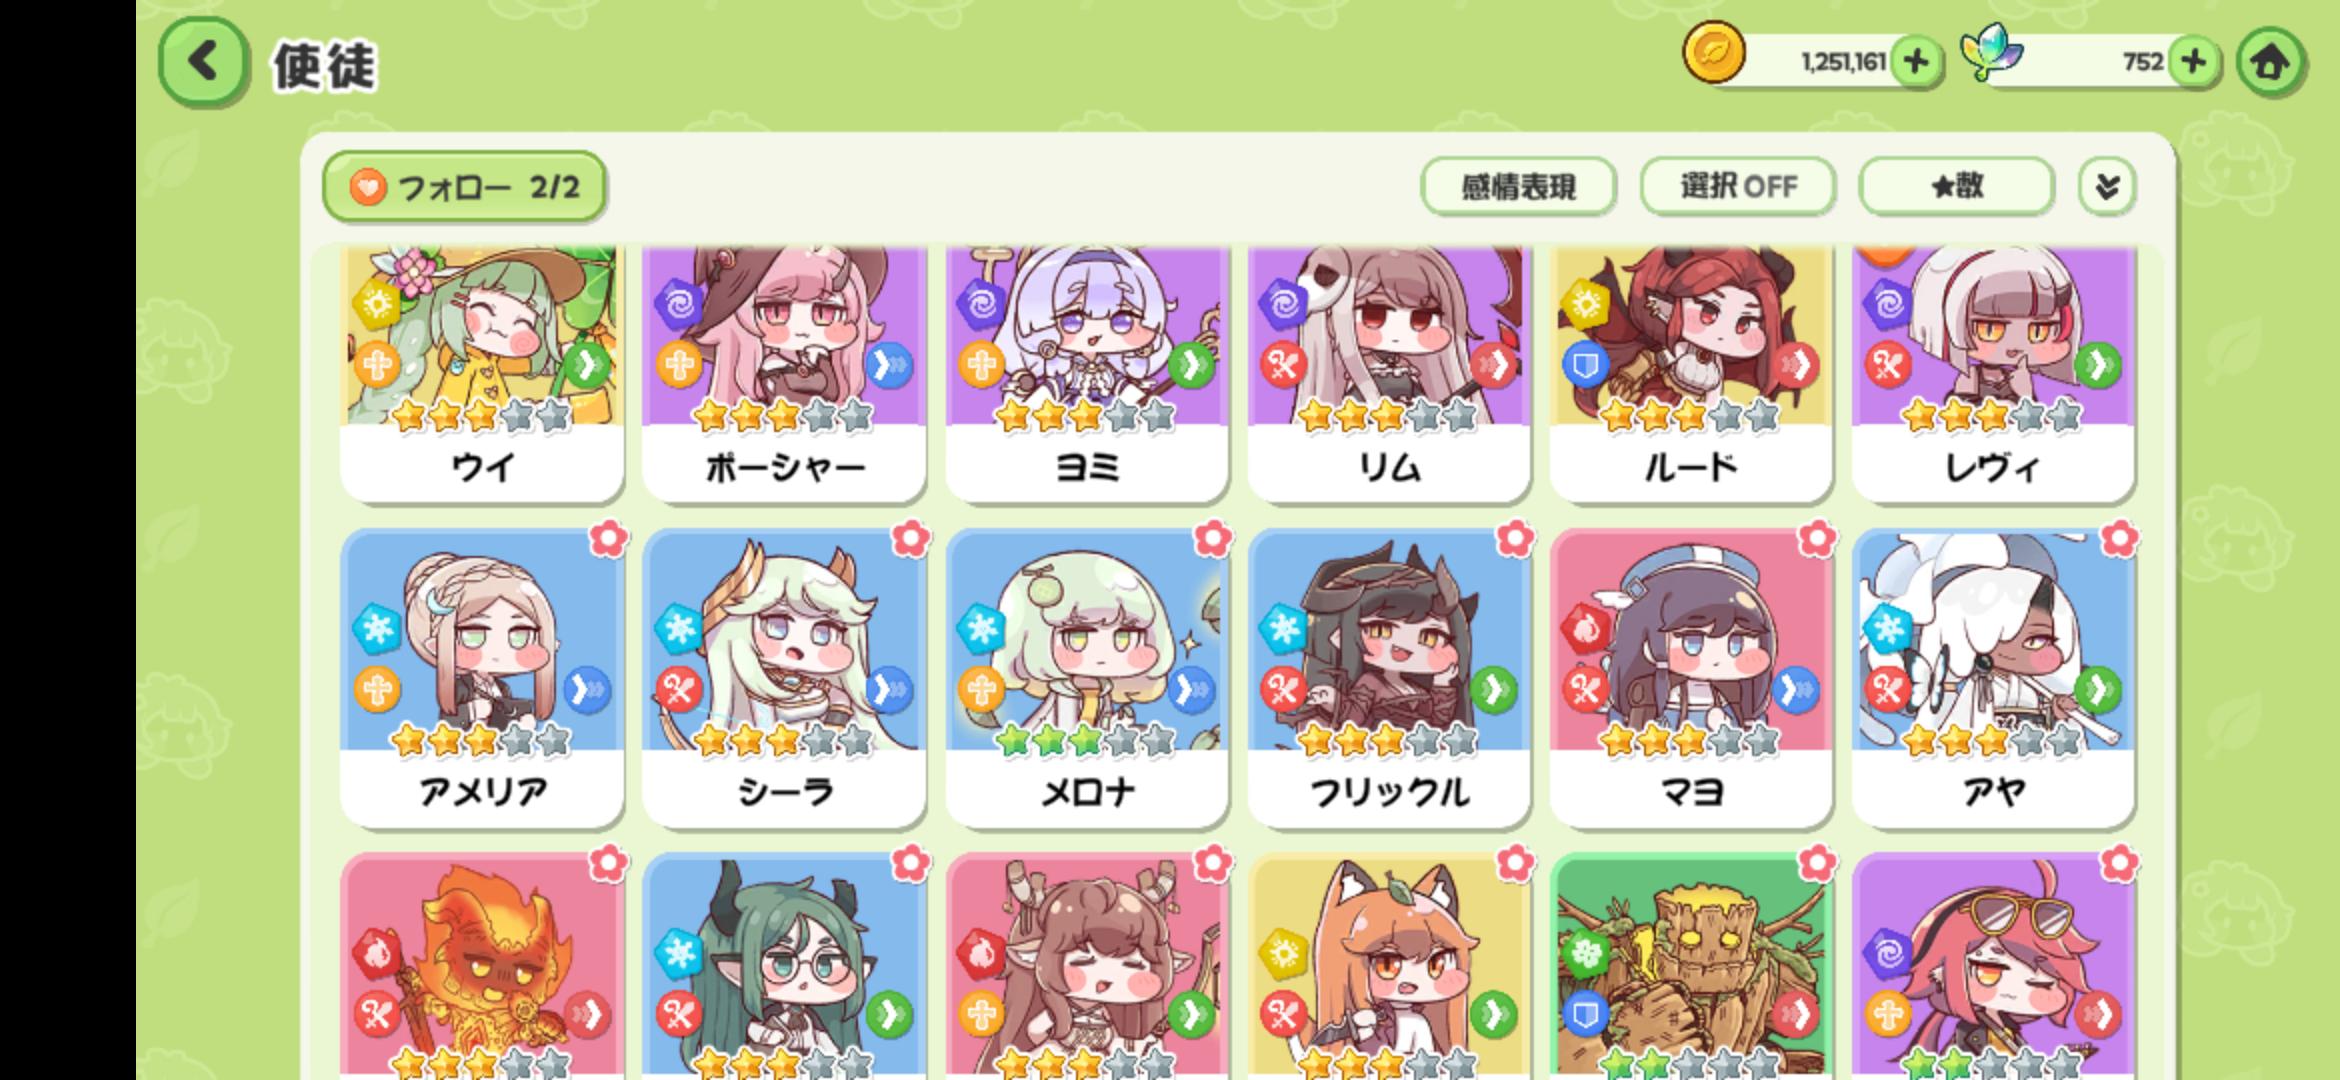Screen dimensions: 2340x1080
Task: Toggle 選択 OFF selection mode
Action: (x=1738, y=186)
